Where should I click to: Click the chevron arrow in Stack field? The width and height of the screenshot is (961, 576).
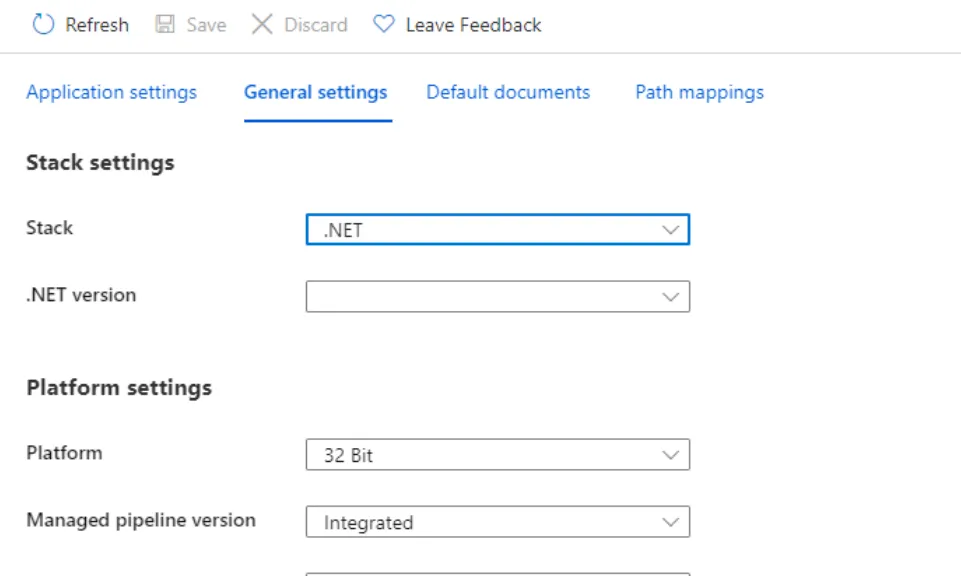(671, 230)
